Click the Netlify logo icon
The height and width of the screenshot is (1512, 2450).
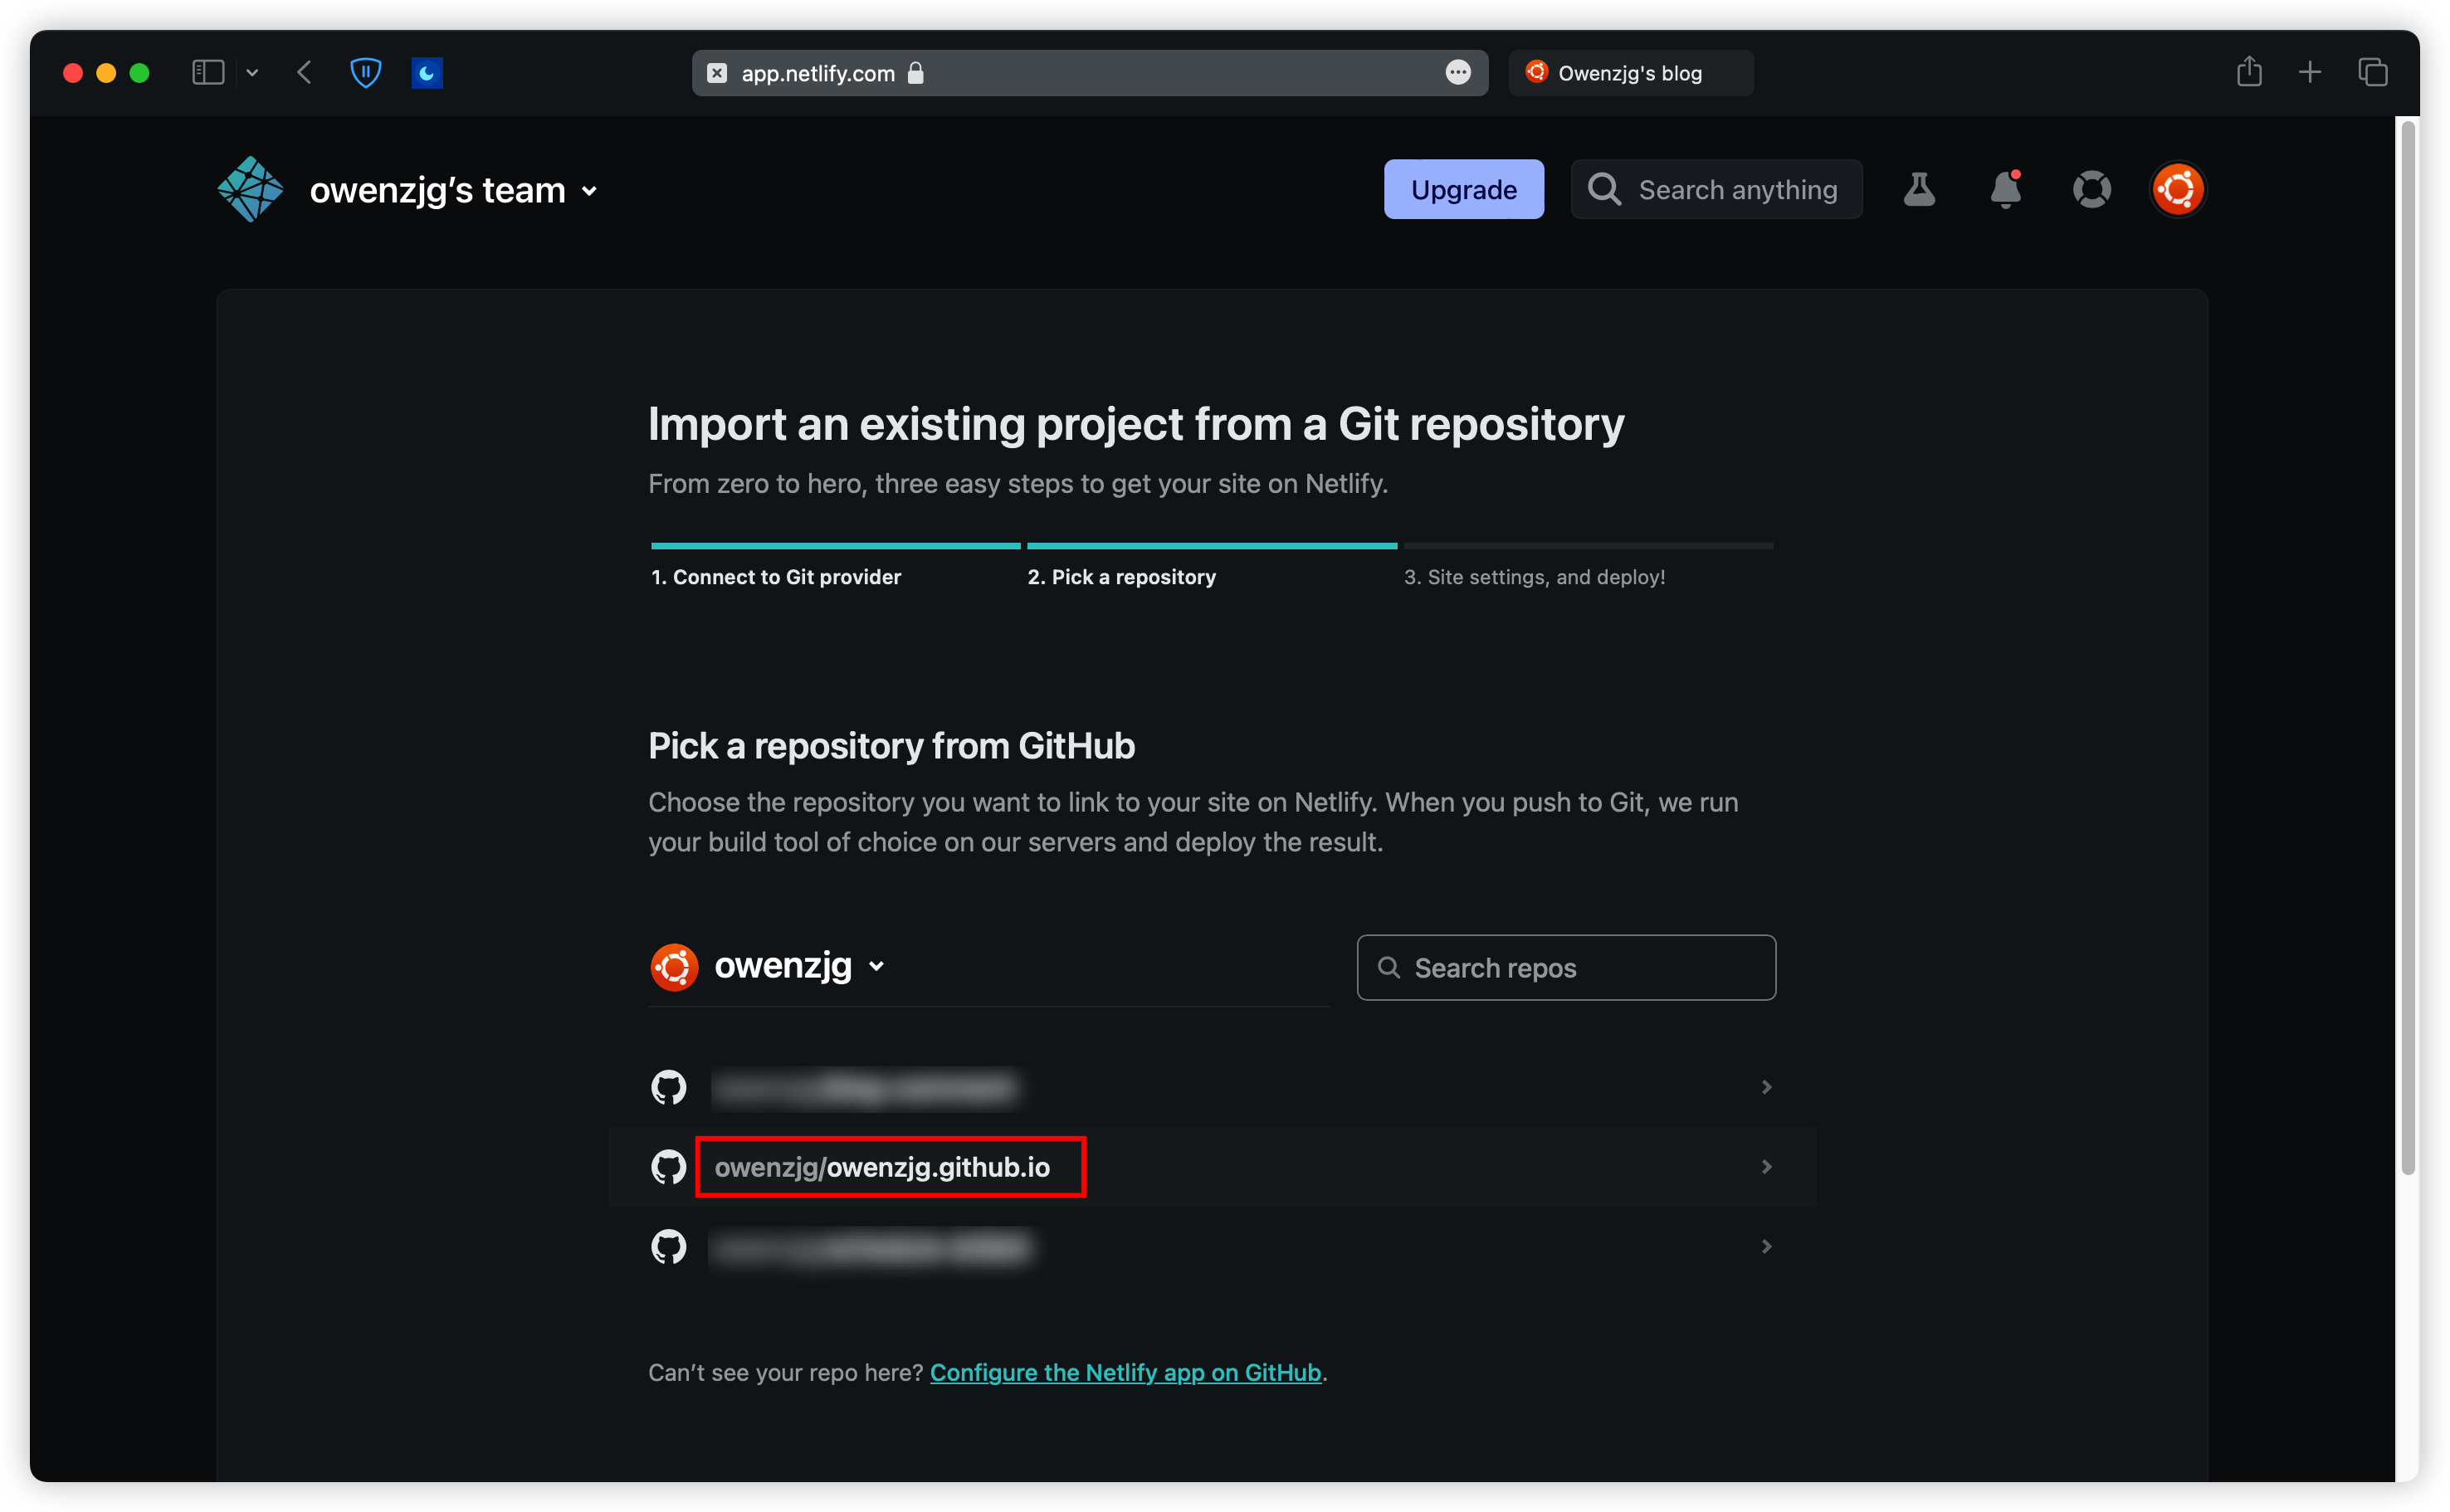coord(250,189)
